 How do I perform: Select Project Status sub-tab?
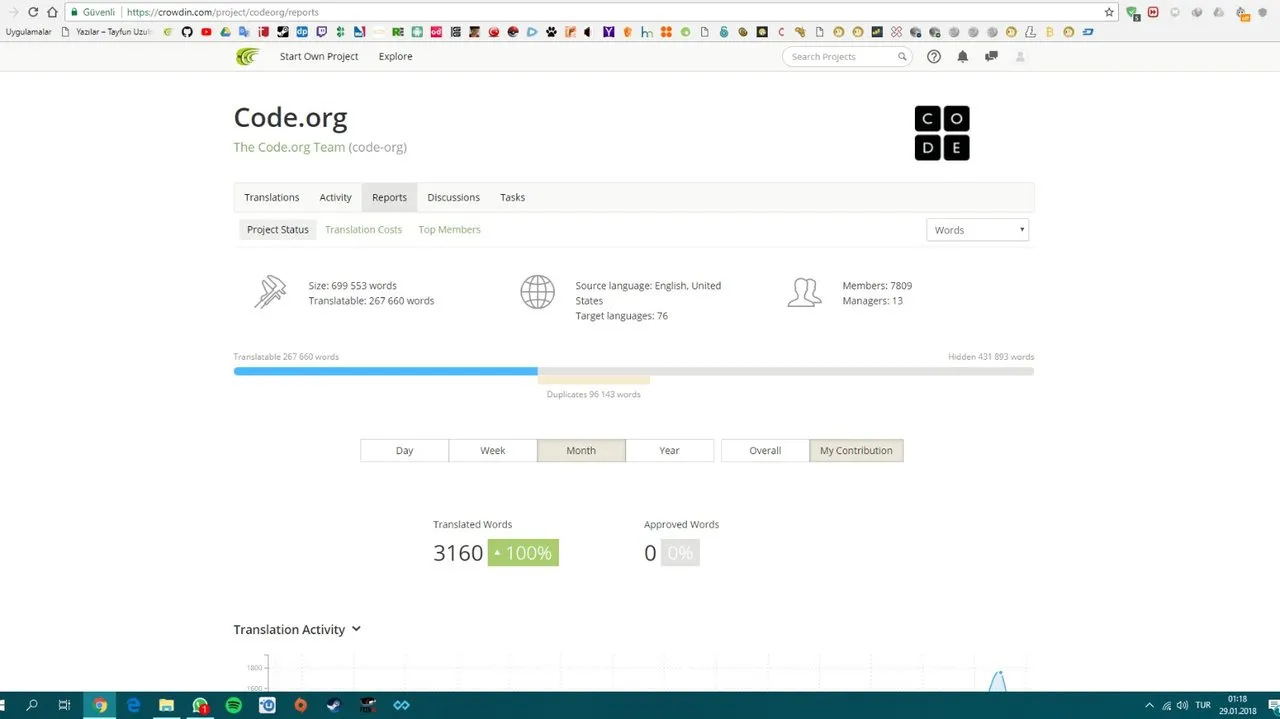(278, 230)
